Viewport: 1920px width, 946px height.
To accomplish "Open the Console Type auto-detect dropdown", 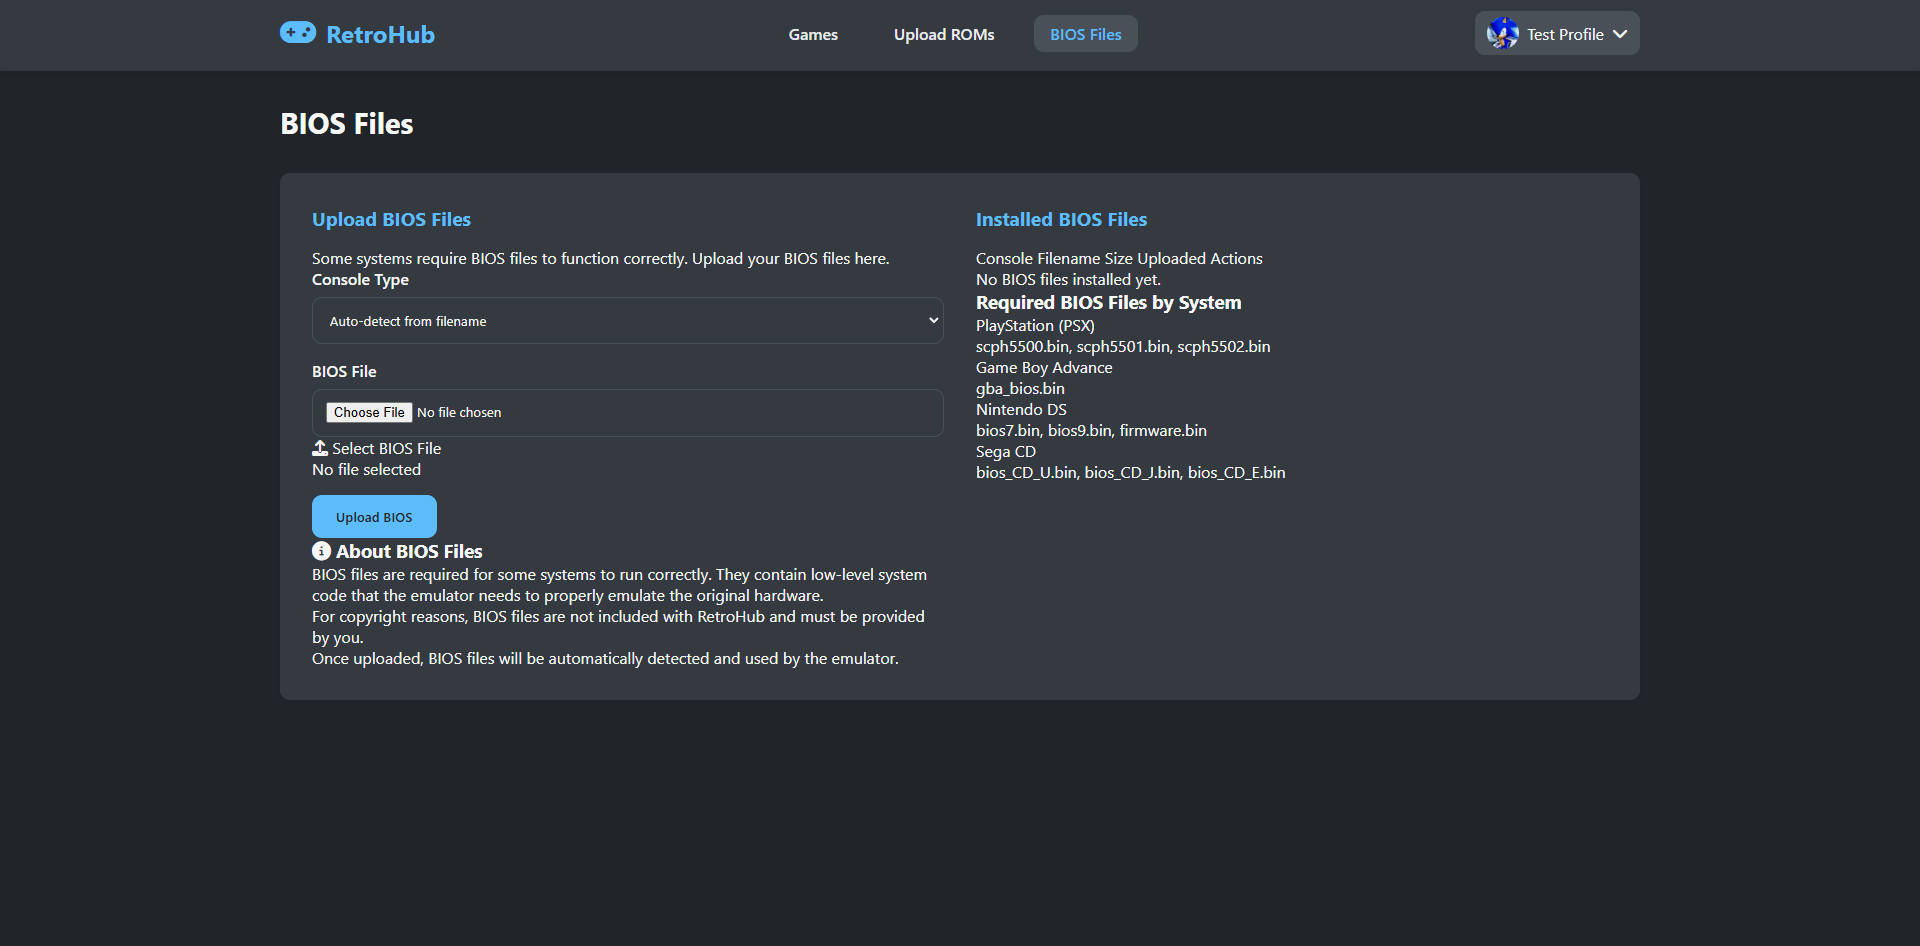I will [x=627, y=321].
